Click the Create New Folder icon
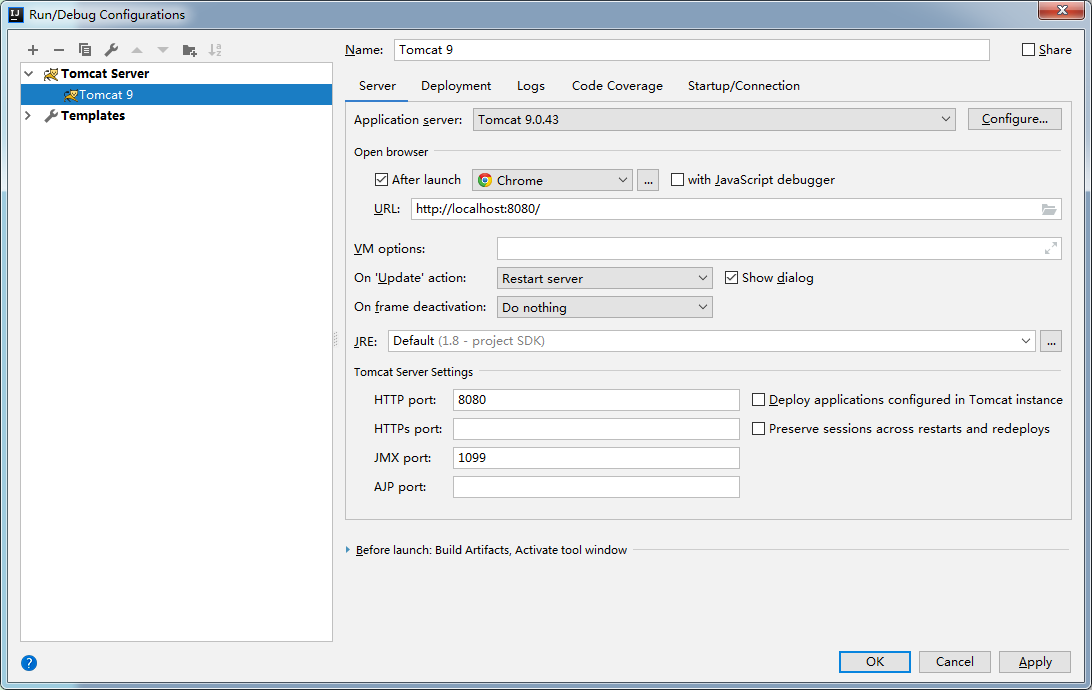1092x690 pixels. [189, 50]
